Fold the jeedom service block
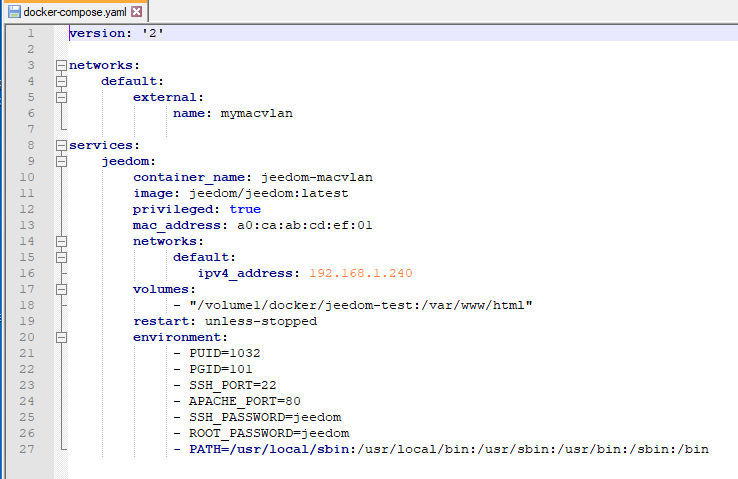Image resolution: width=738 pixels, height=479 pixels. 62,162
